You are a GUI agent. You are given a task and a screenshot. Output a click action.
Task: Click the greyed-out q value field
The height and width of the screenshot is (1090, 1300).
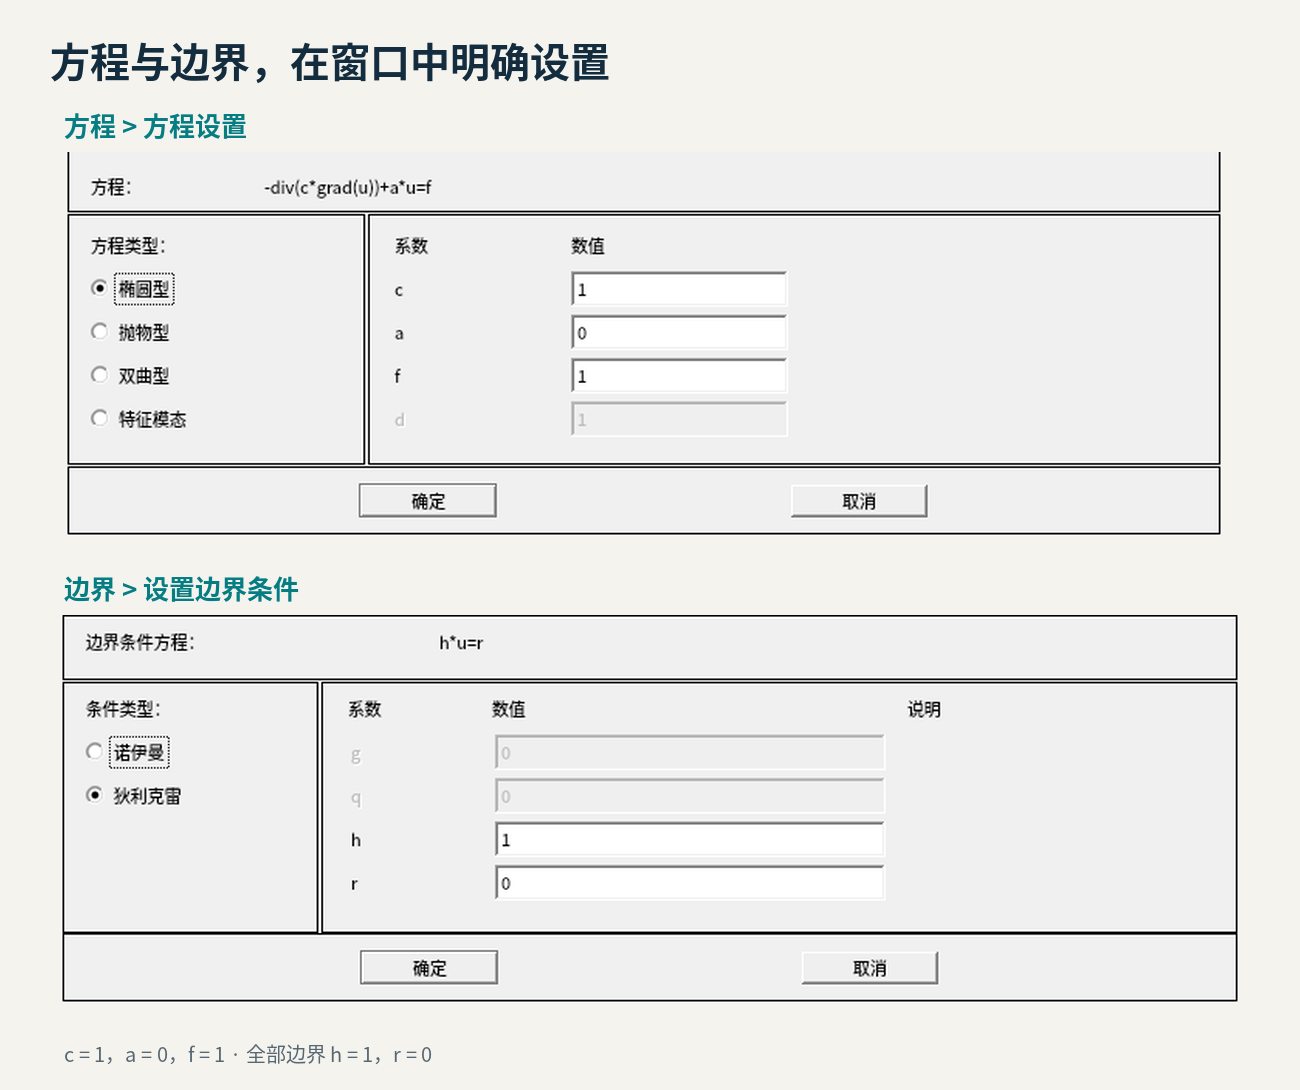[x=690, y=796]
